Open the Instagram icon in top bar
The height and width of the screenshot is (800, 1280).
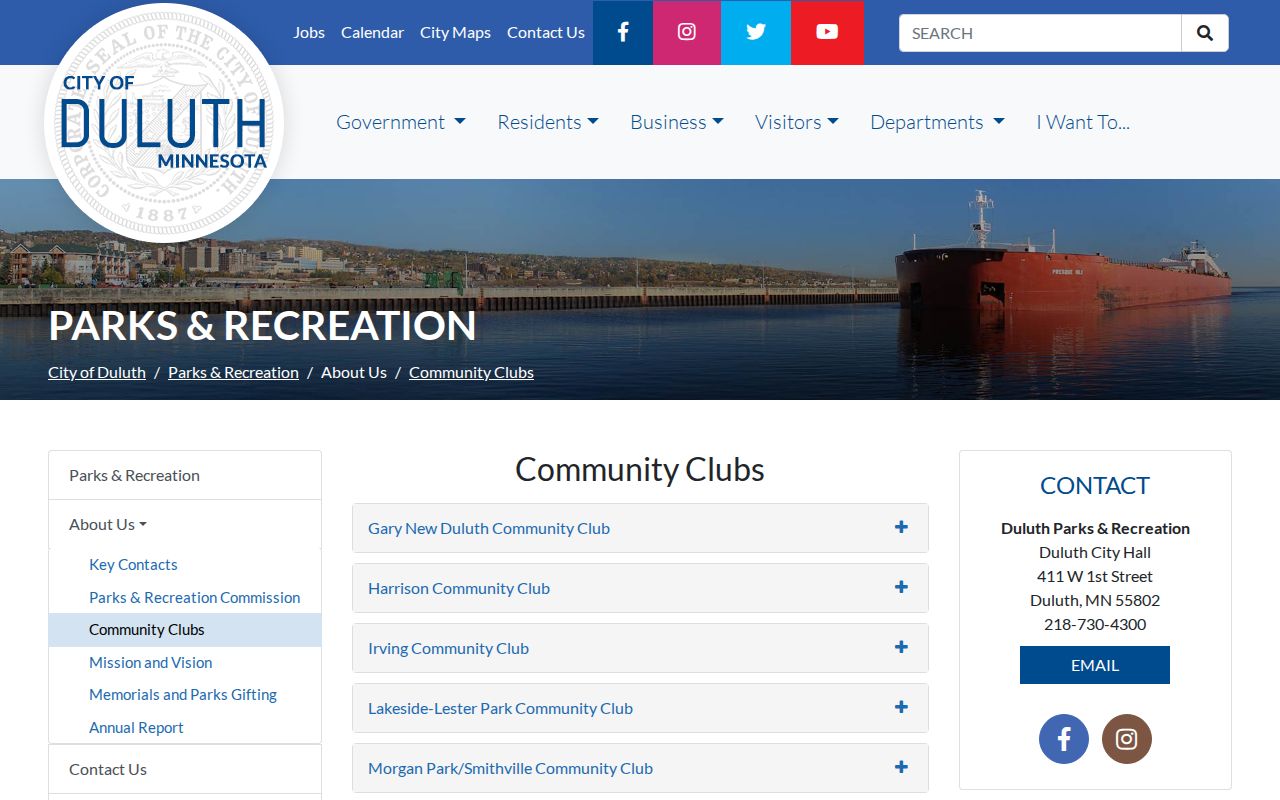pyautogui.click(x=687, y=32)
